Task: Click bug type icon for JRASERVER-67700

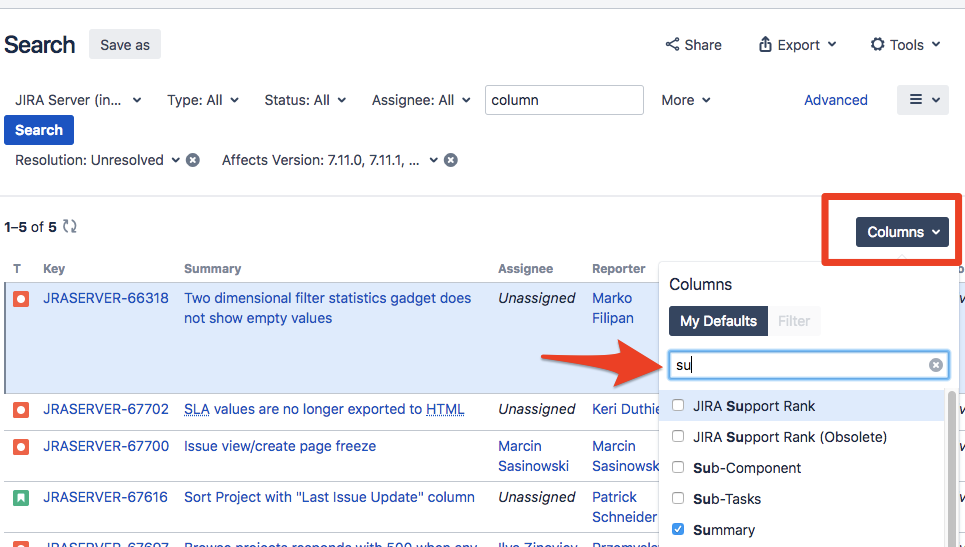Action: (x=21, y=447)
